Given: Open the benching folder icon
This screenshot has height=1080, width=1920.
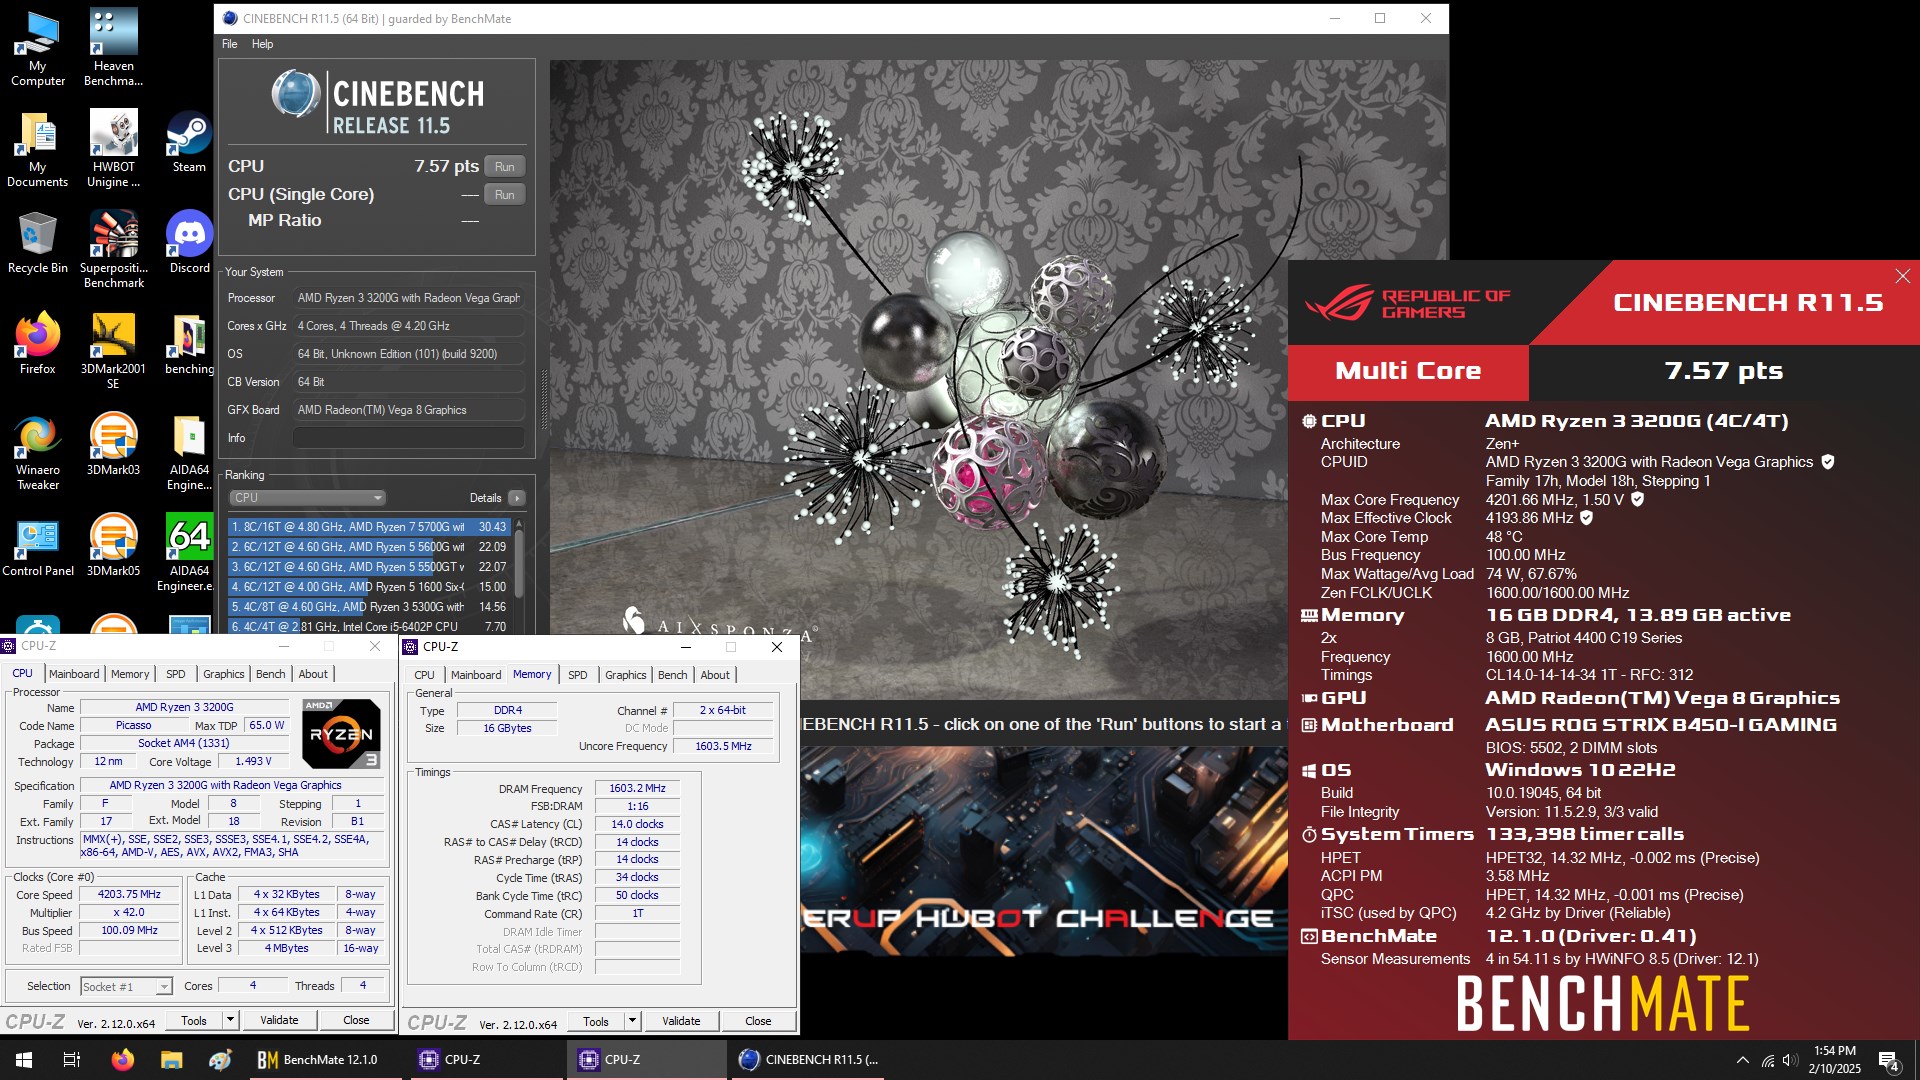Looking at the screenshot, I should pos(189,344).
